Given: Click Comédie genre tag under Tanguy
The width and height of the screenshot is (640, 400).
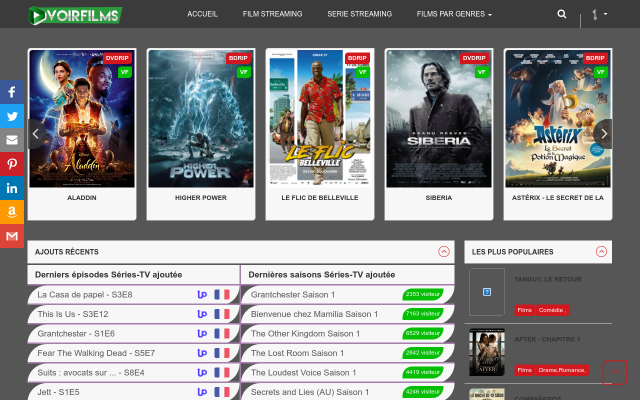Looking at the screenshot, I should [552, 310].
